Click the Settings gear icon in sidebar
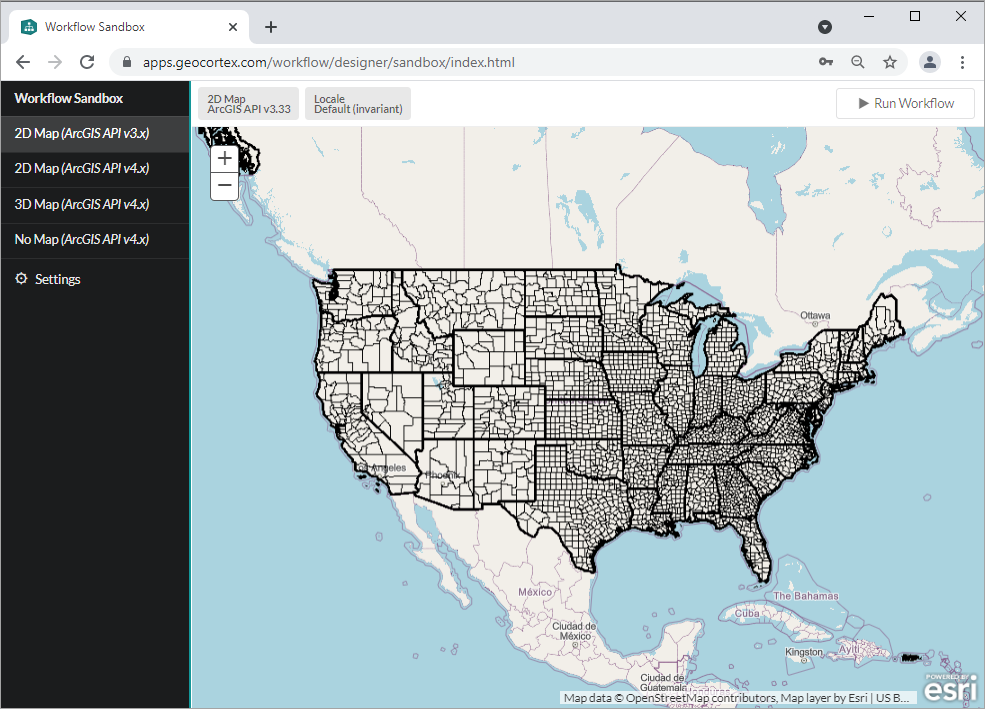The width and height of the screenshot is (985, 709). point(21,278)
